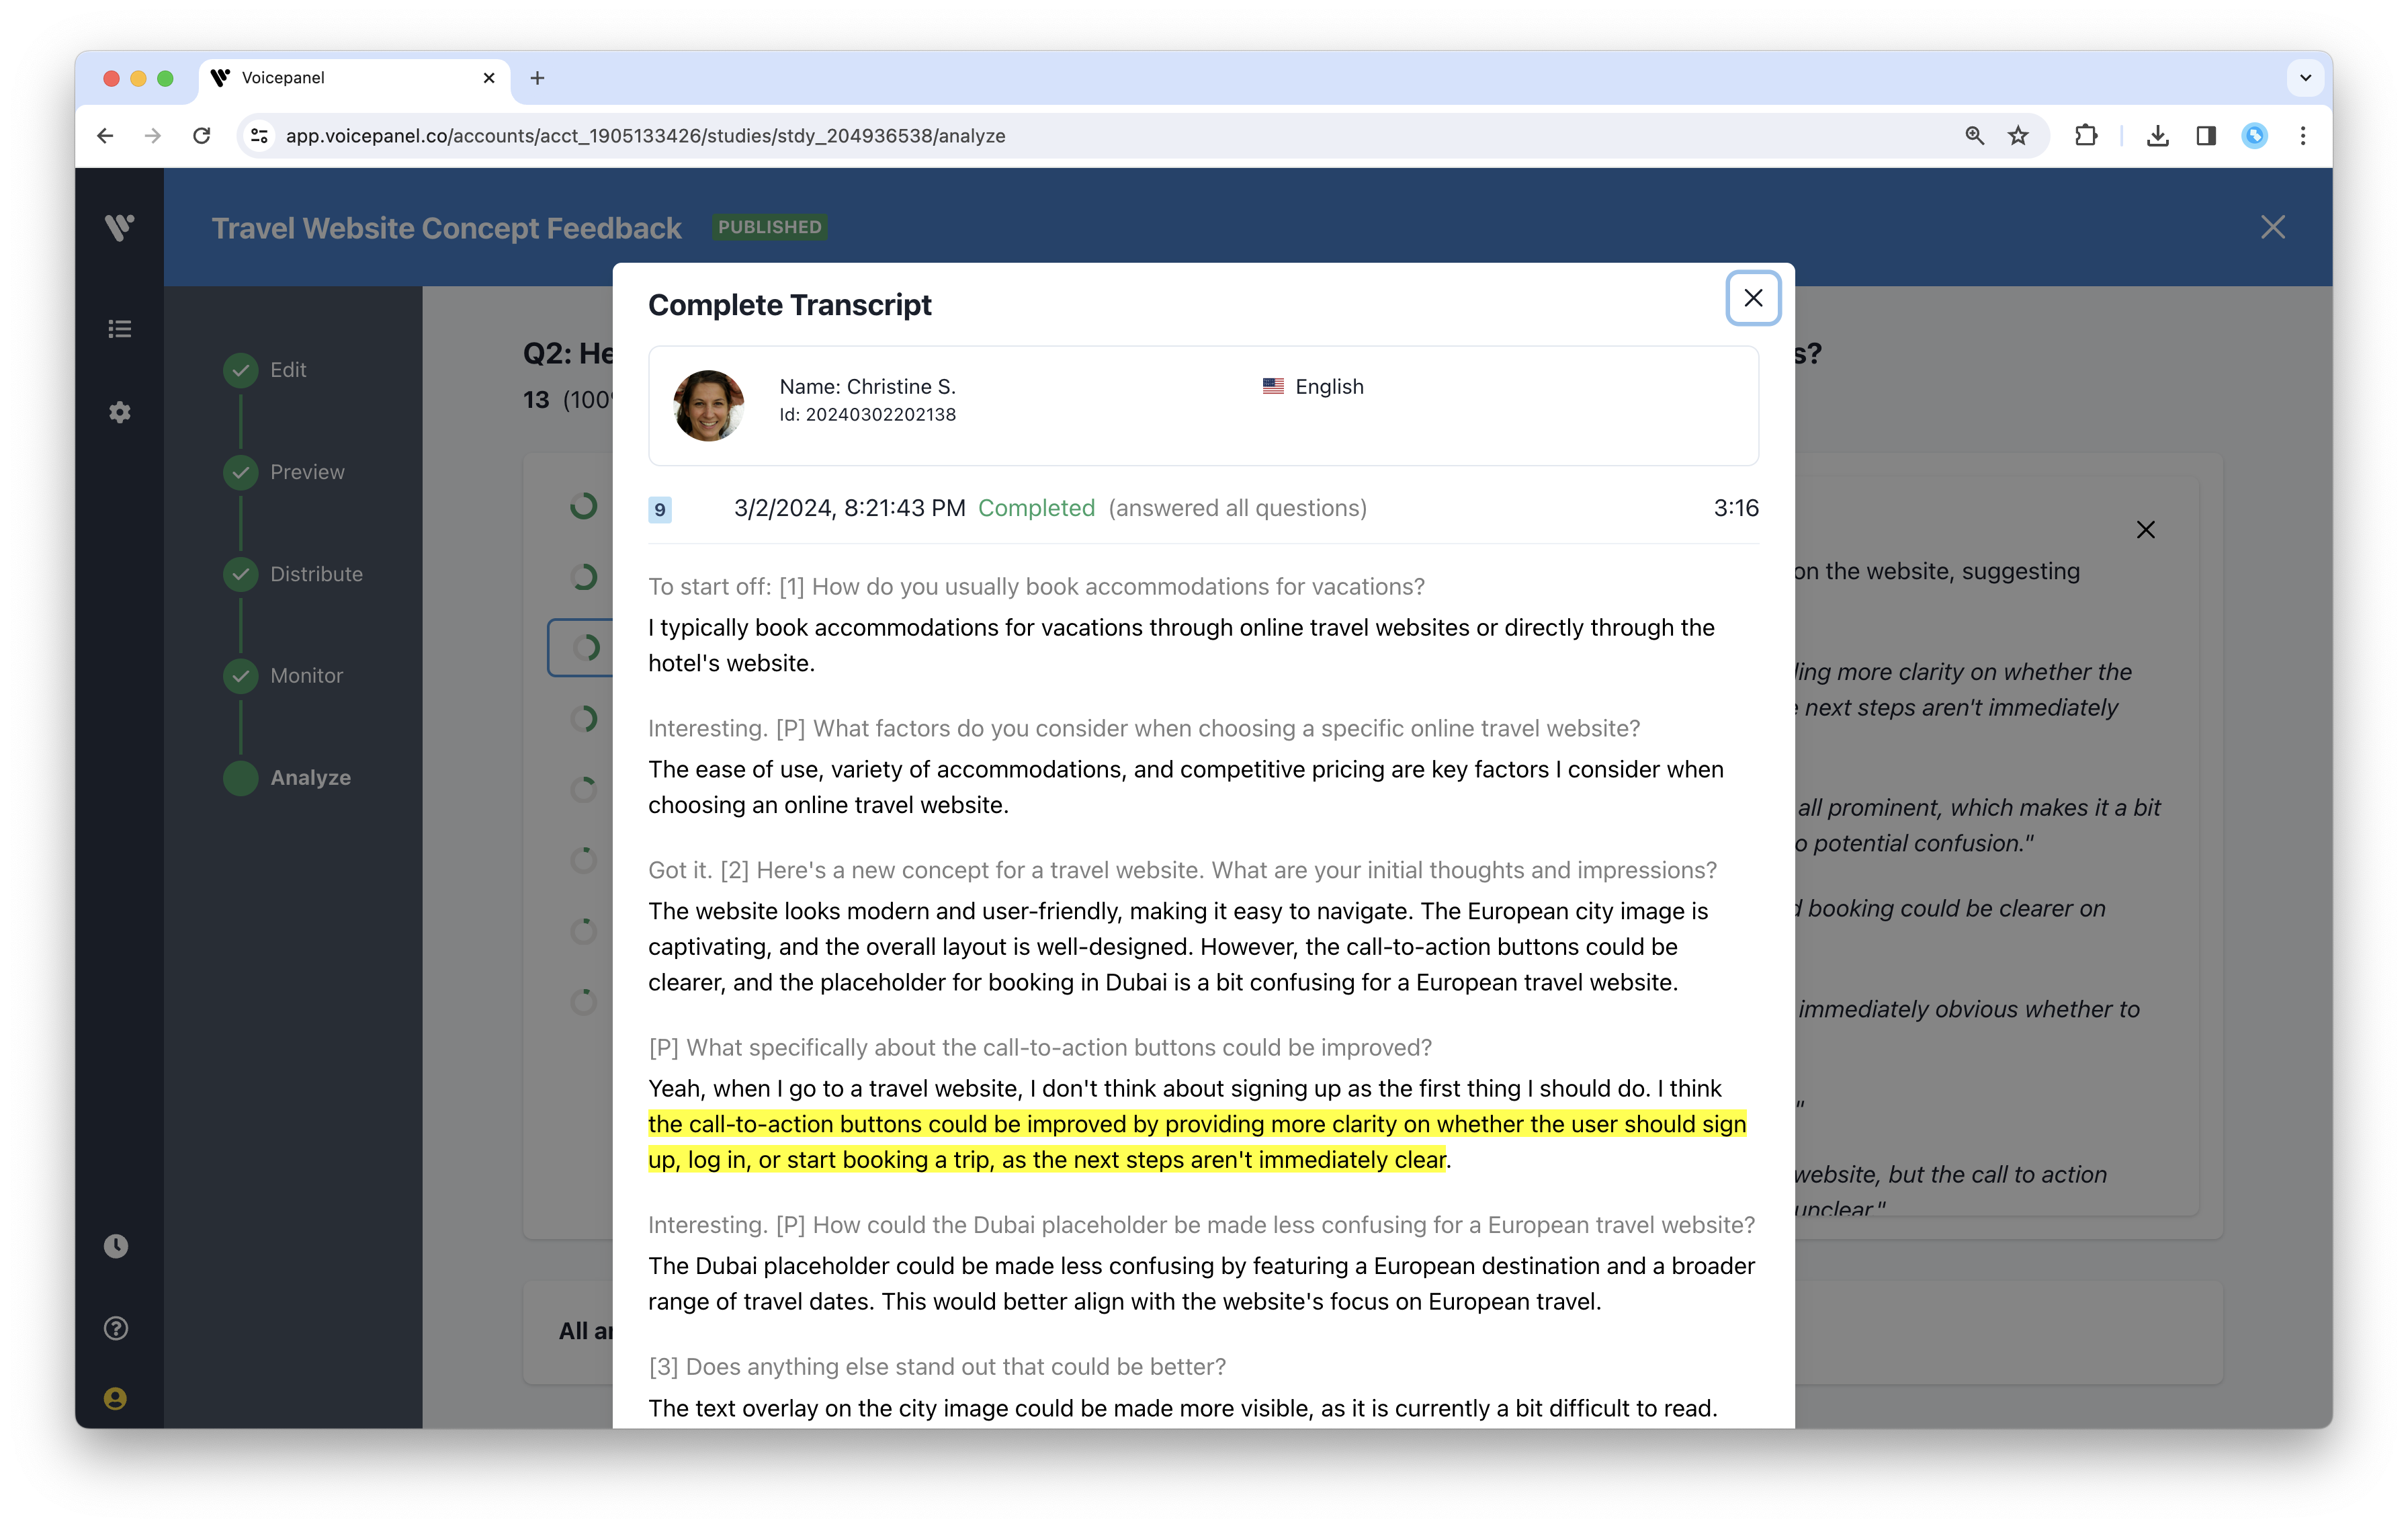Open the Distribute step
2408x1528 pixels.
point(315,574)
